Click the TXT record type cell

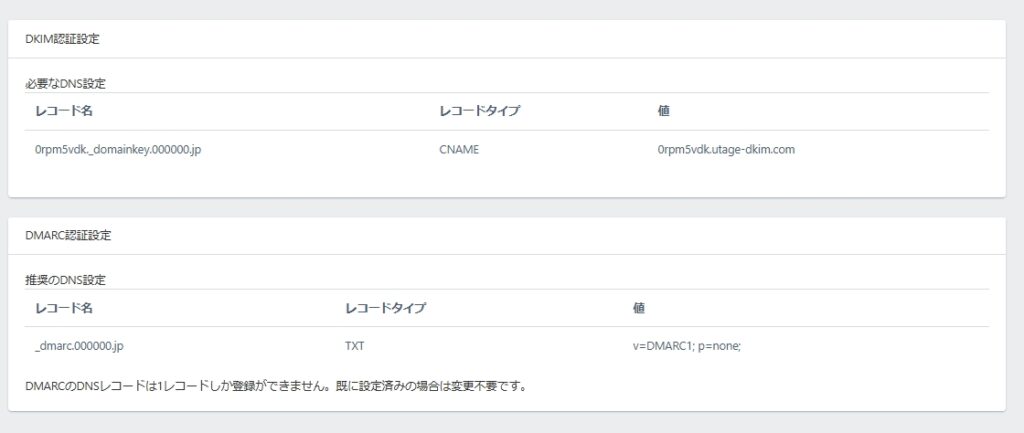(x=355, y=346)
